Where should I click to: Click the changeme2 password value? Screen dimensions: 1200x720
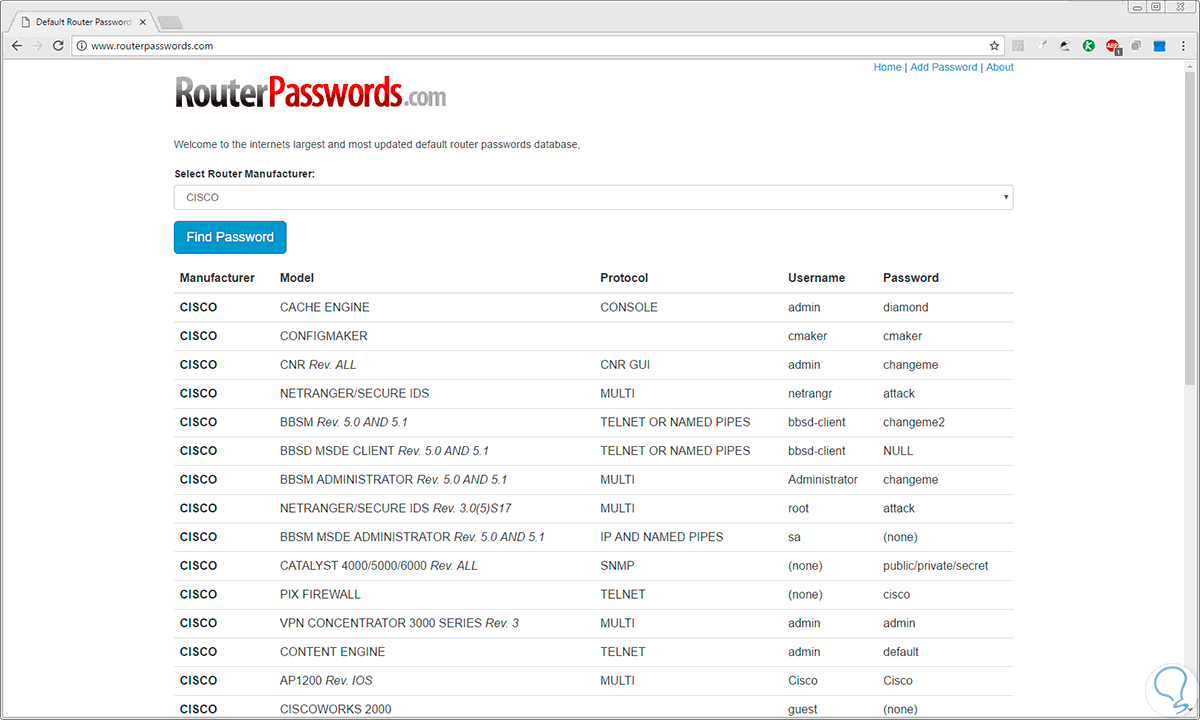[x=914, y=422]
